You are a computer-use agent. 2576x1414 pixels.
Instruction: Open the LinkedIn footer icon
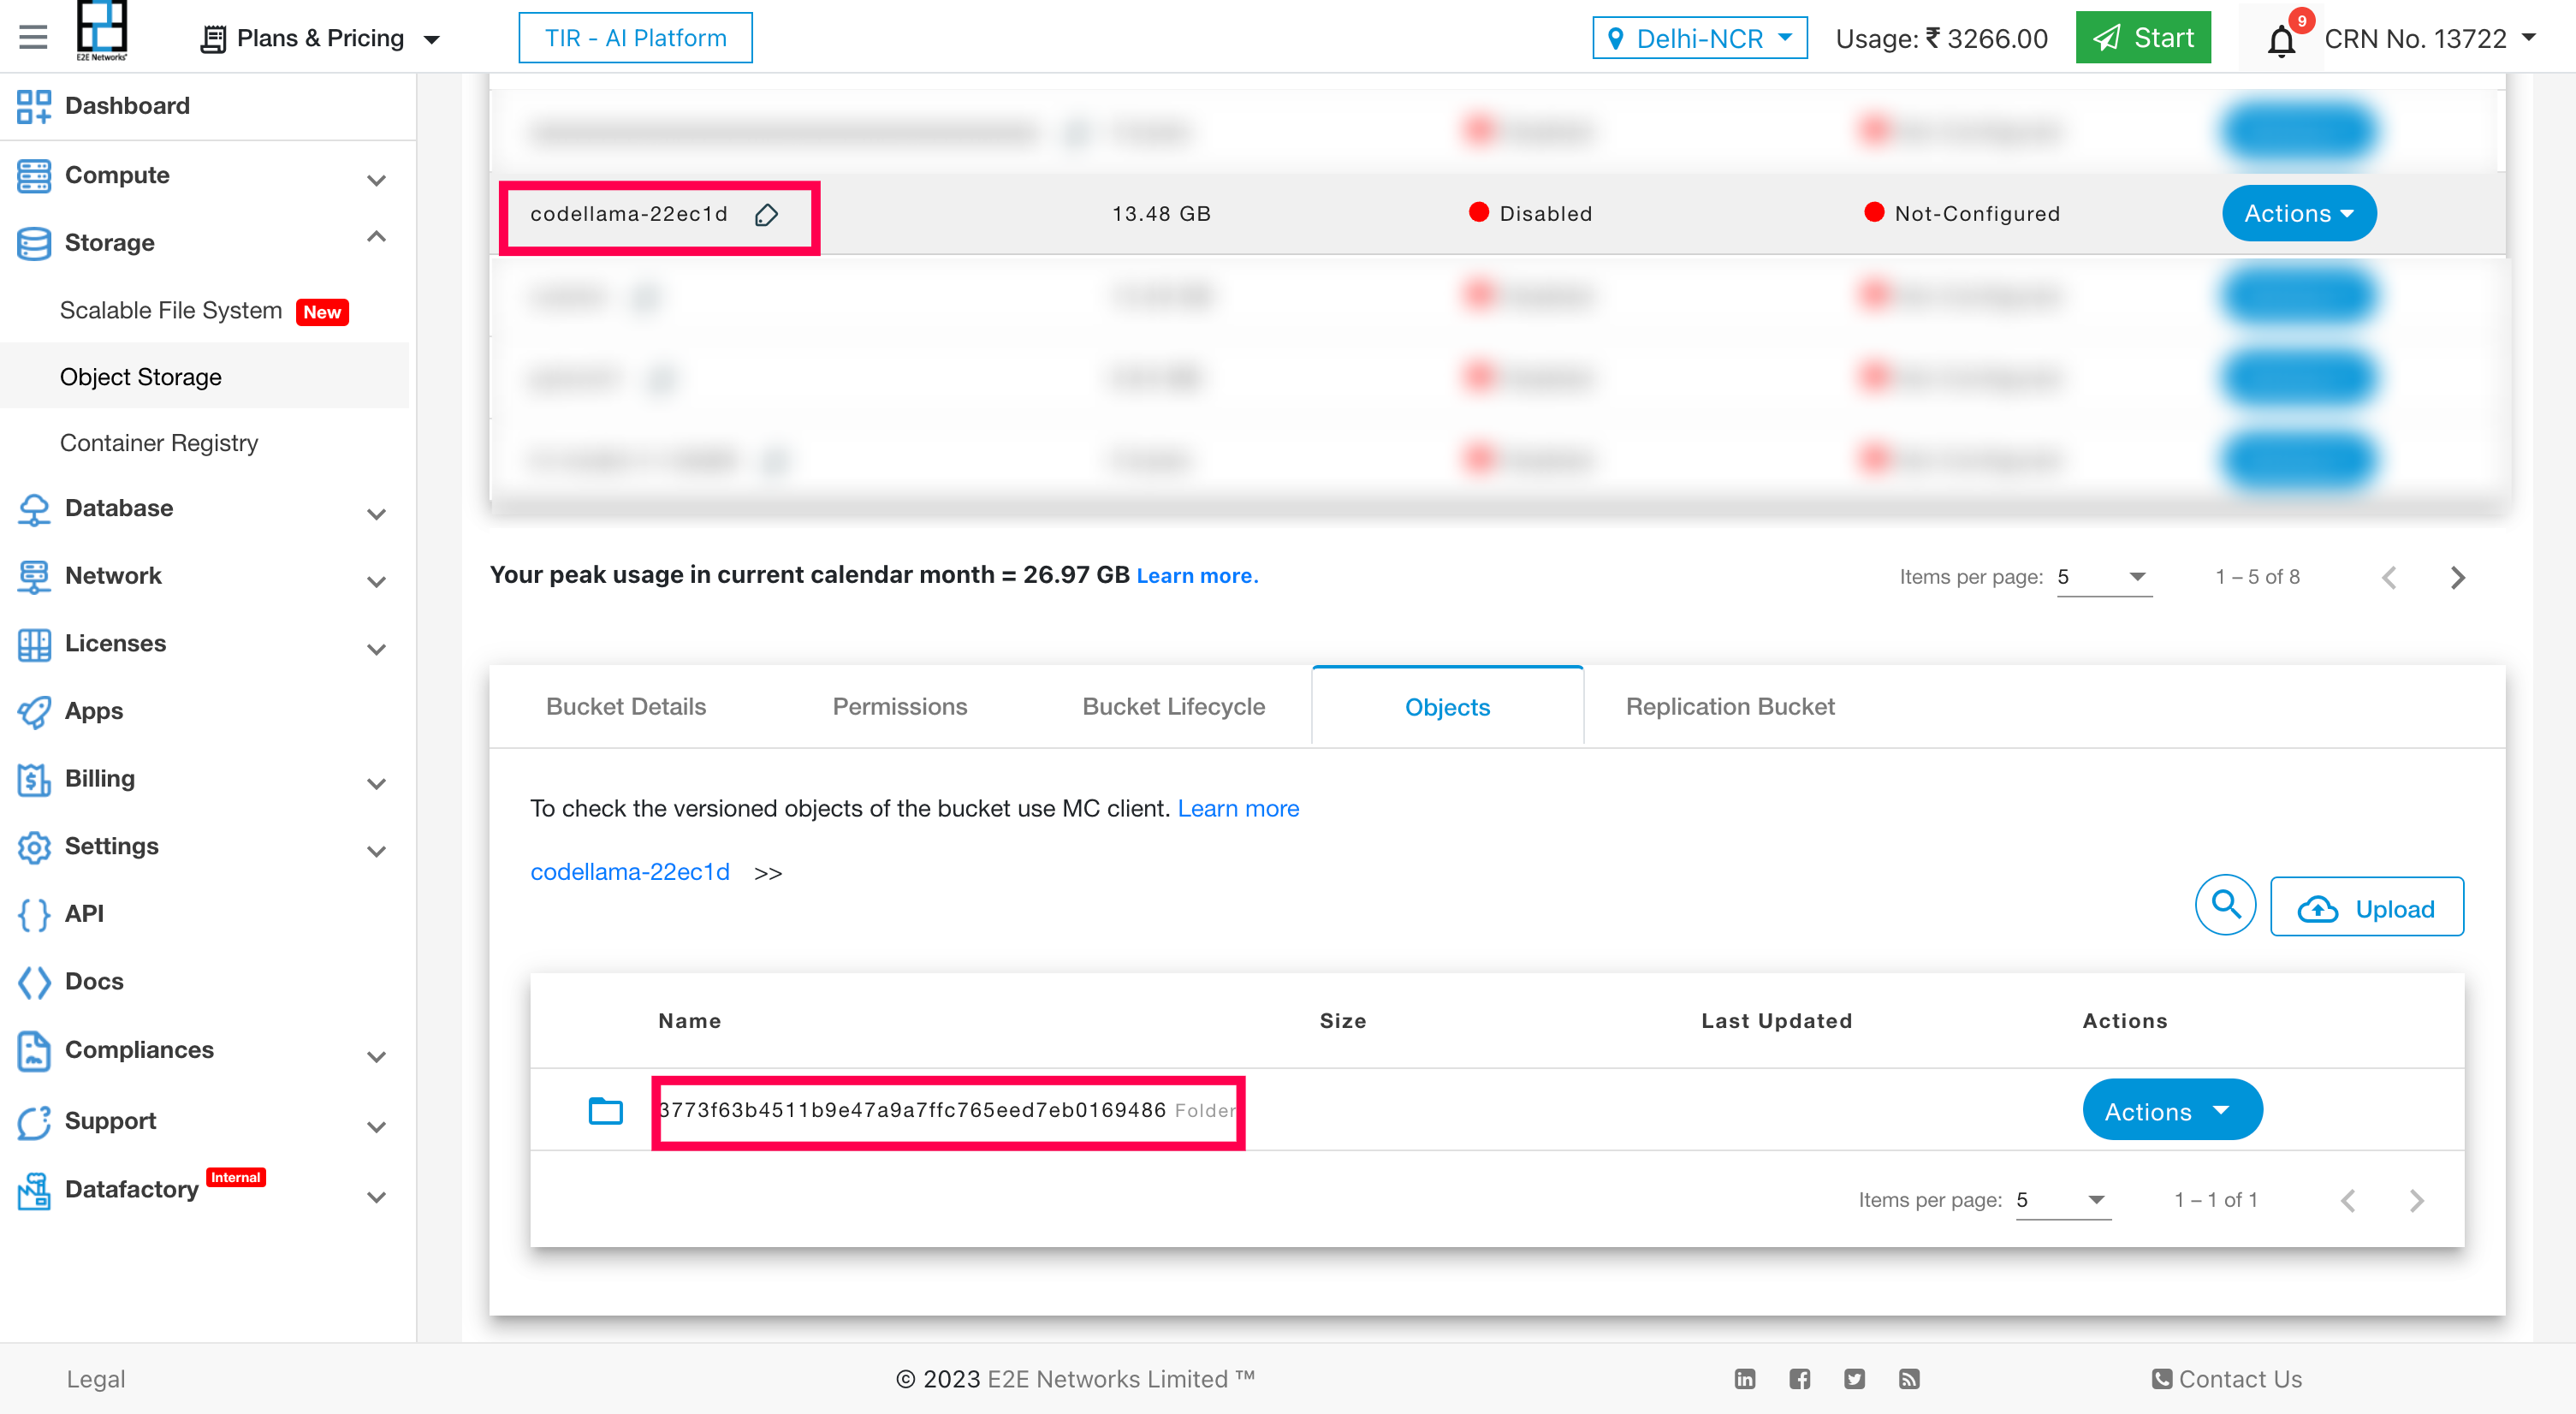pos(1744,1379)
